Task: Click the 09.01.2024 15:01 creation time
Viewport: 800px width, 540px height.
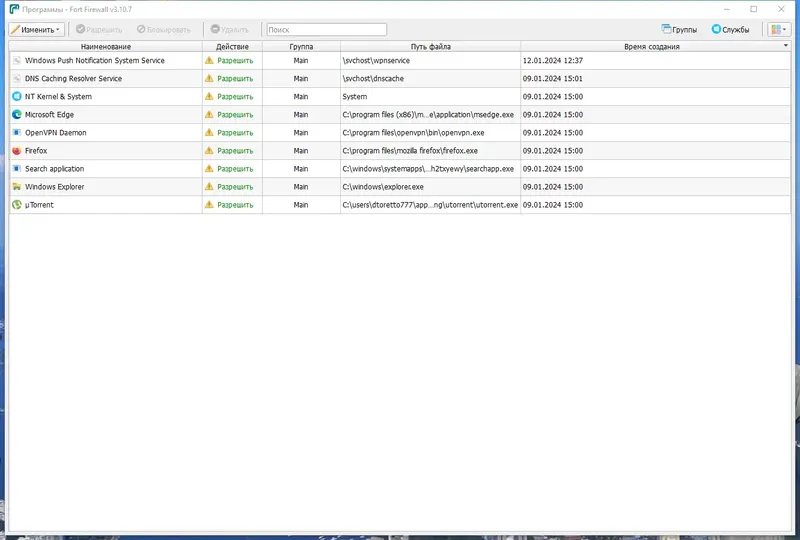Action: pos(553,79)
